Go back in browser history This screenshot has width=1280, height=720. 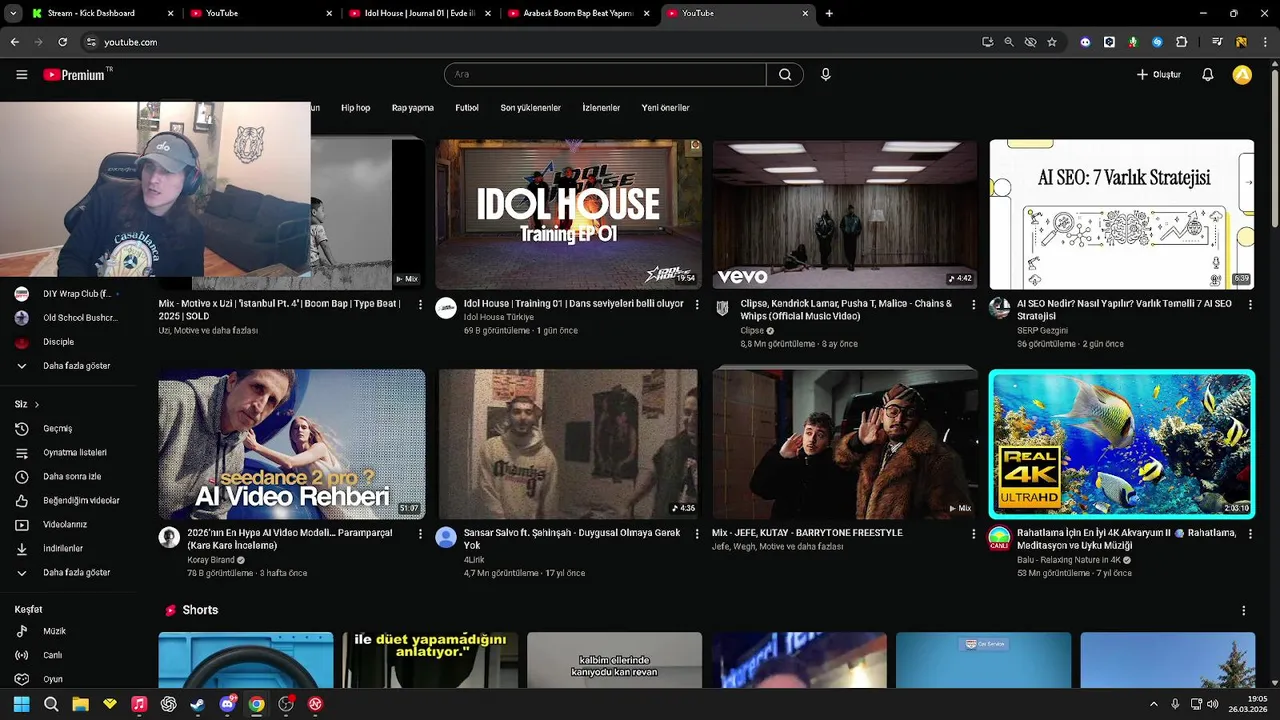(x=14, y=42)
